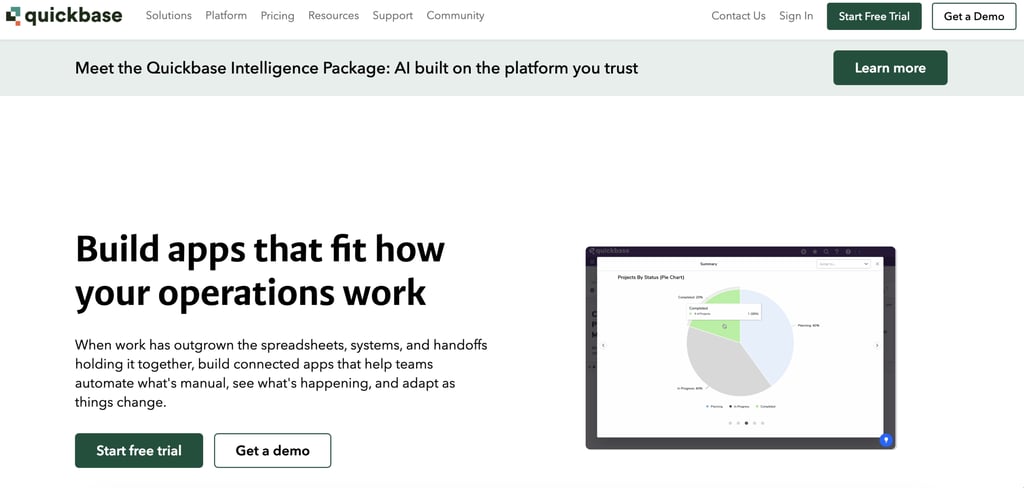Click the header Get a Demo button
Screen dimensions: 1024x488
coord(974,16)
